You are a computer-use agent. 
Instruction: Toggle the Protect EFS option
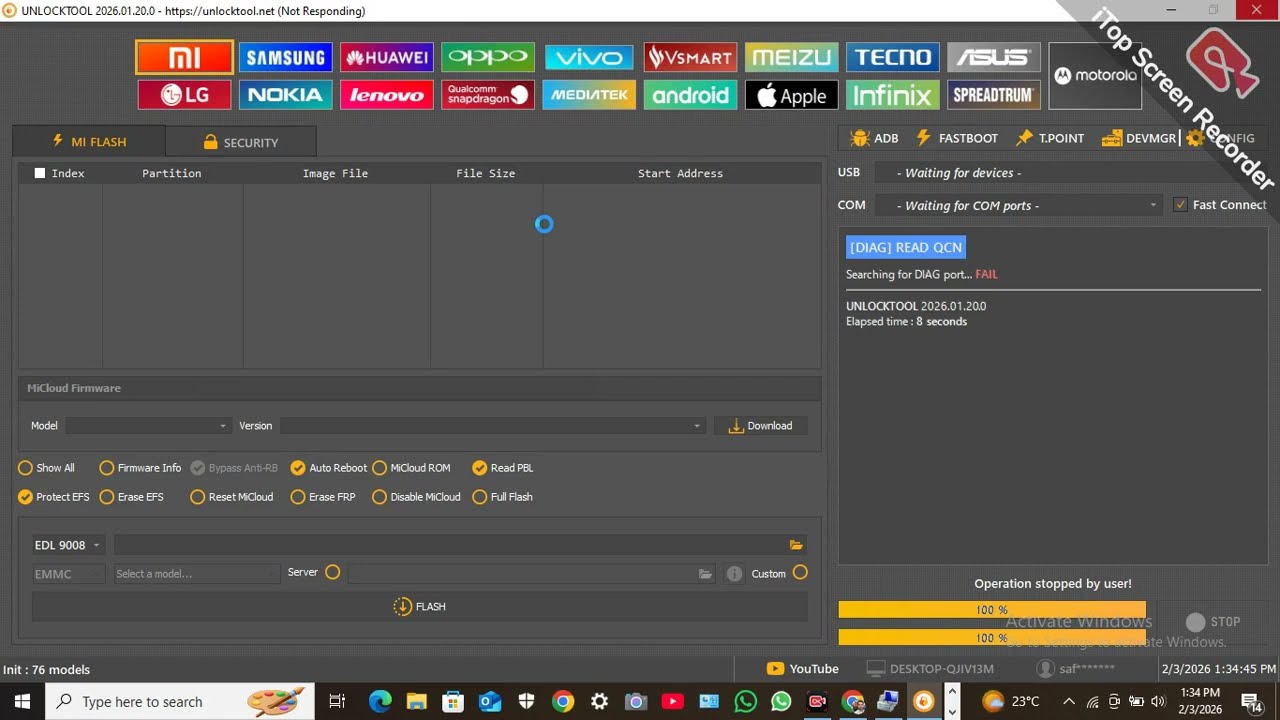54,497
